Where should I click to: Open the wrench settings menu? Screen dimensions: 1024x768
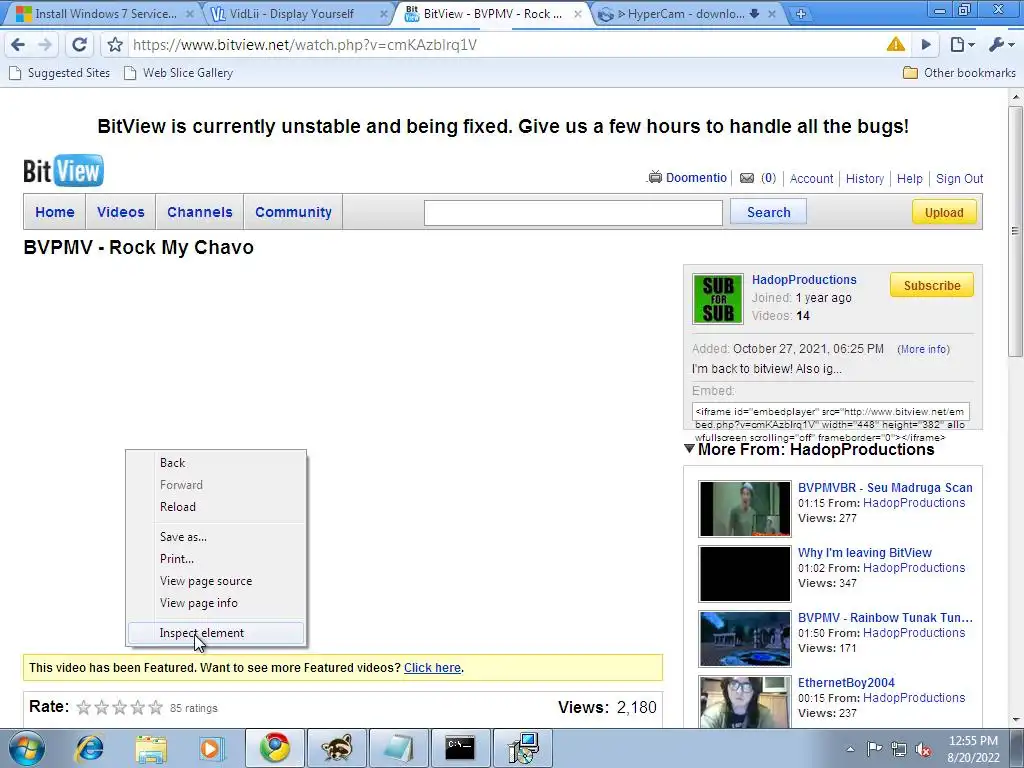[1000, 44]
